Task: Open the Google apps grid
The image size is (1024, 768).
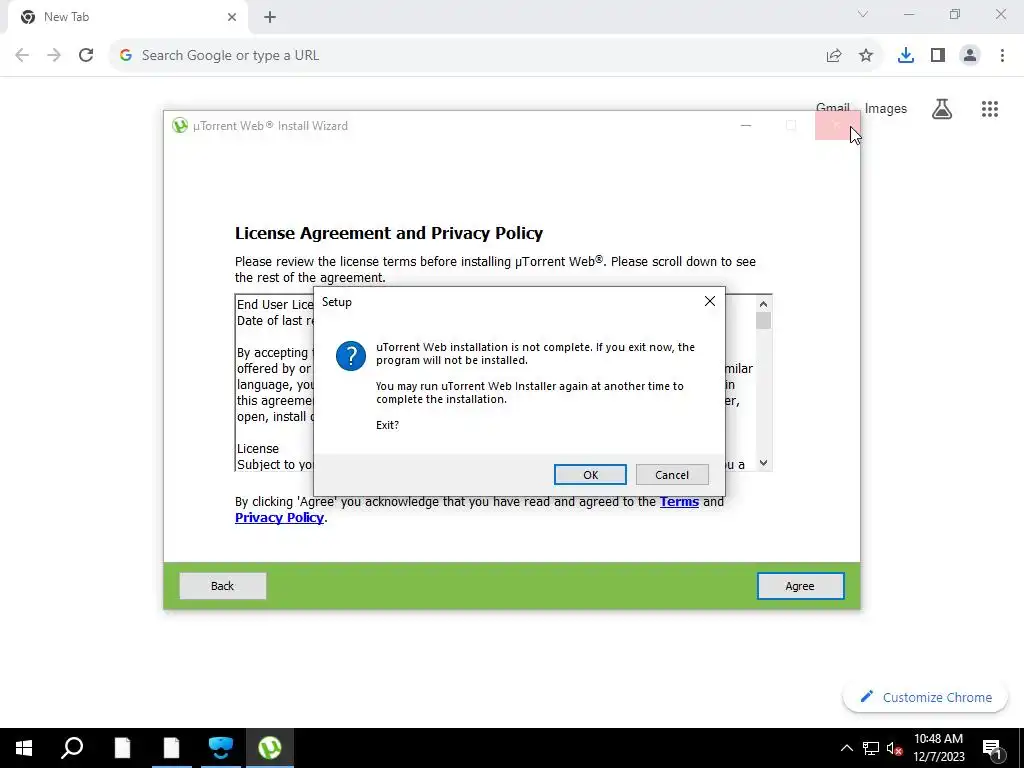Action: [x=989, y=109]
